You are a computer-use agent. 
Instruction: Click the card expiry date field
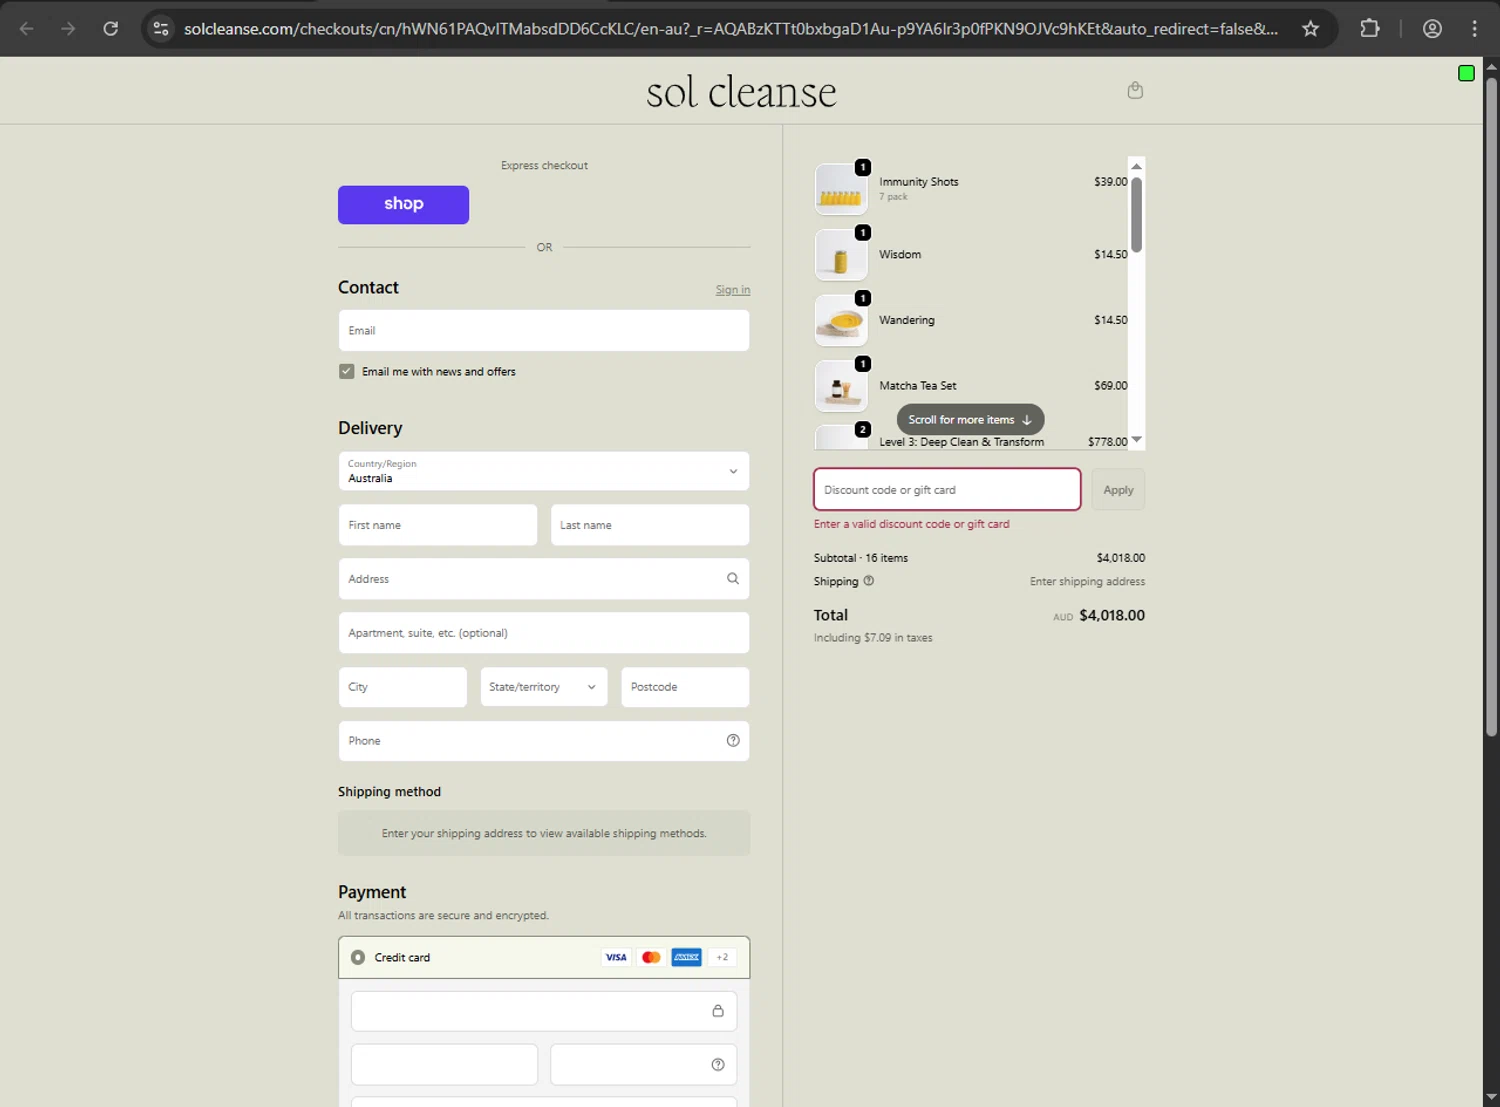pos(444,1065)
